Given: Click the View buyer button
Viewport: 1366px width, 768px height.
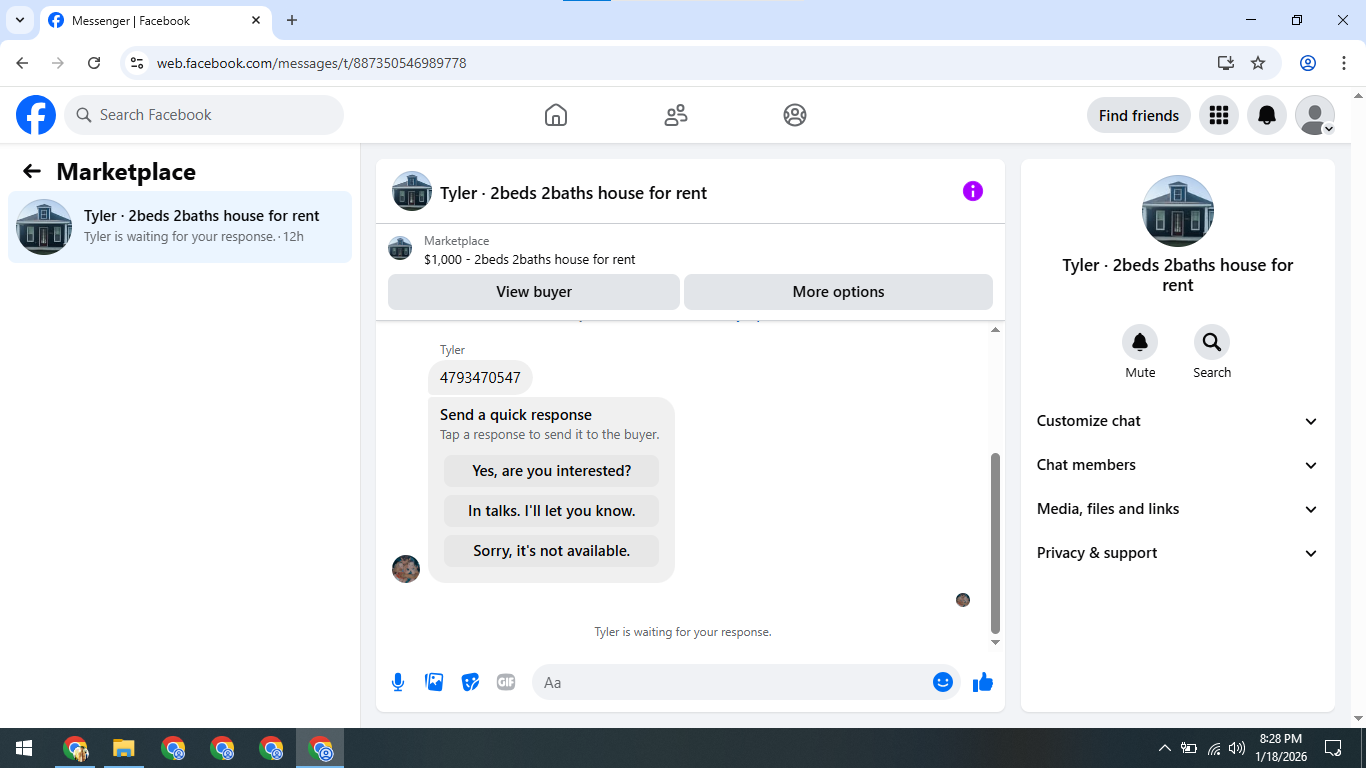Looking at the screenshot, I should [534, 292].
